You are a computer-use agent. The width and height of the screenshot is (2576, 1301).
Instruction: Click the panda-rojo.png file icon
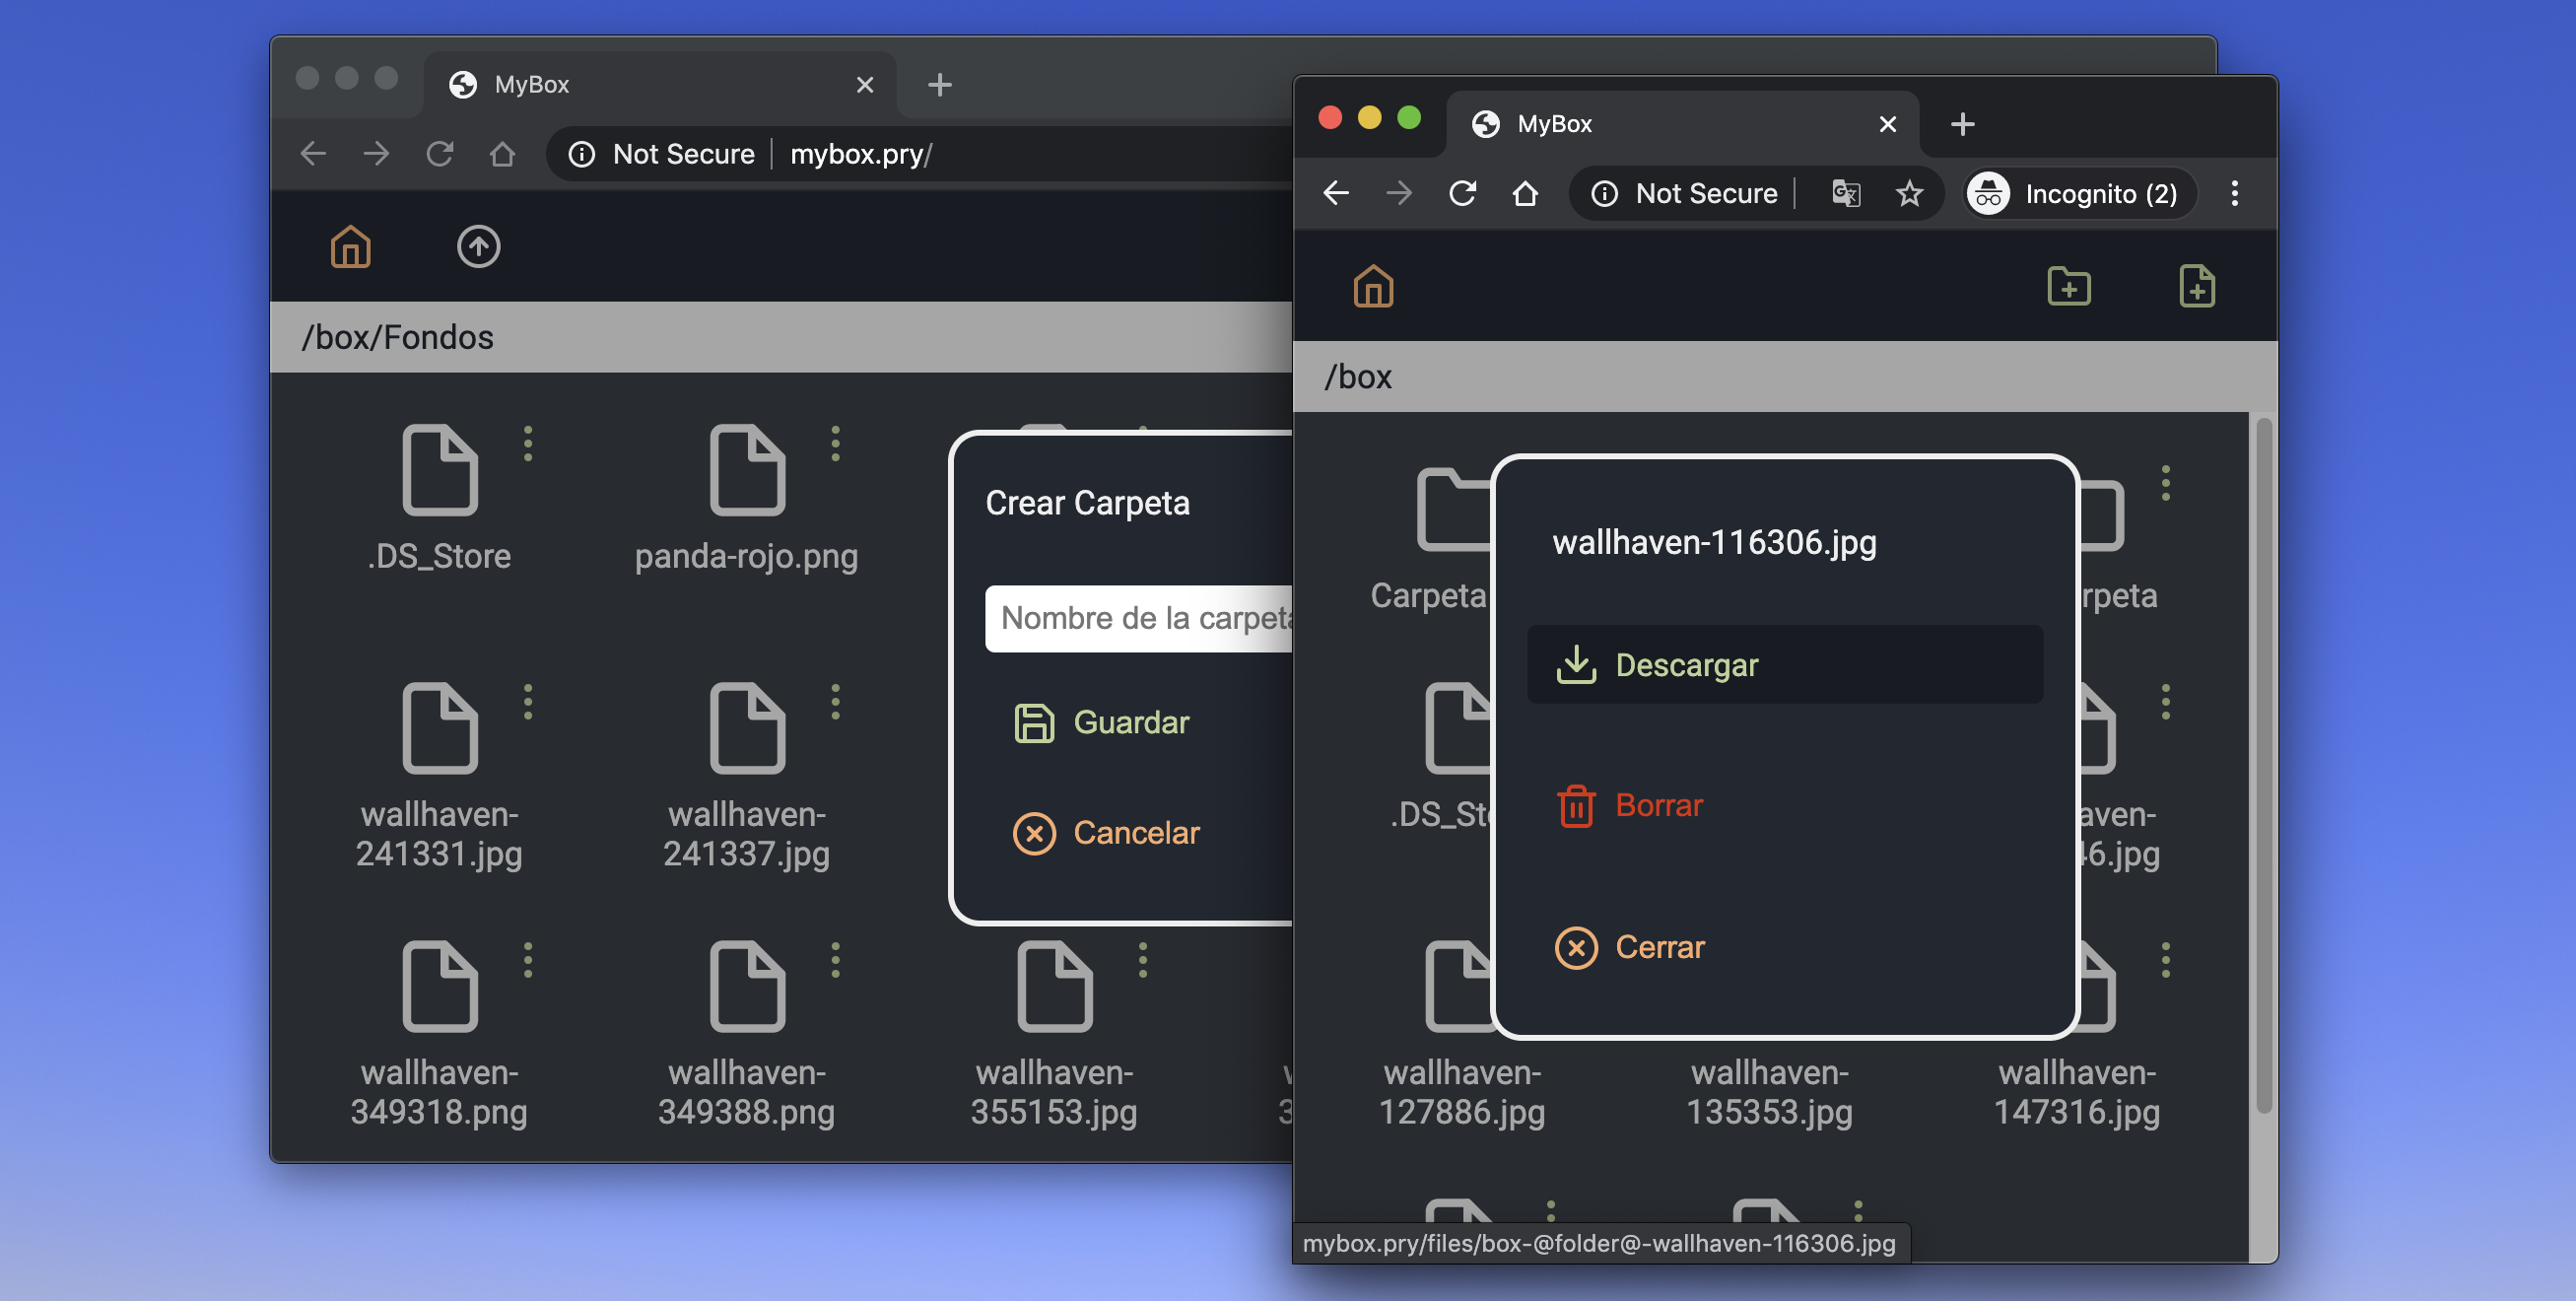pyautogui.click(x=747, y=469)
